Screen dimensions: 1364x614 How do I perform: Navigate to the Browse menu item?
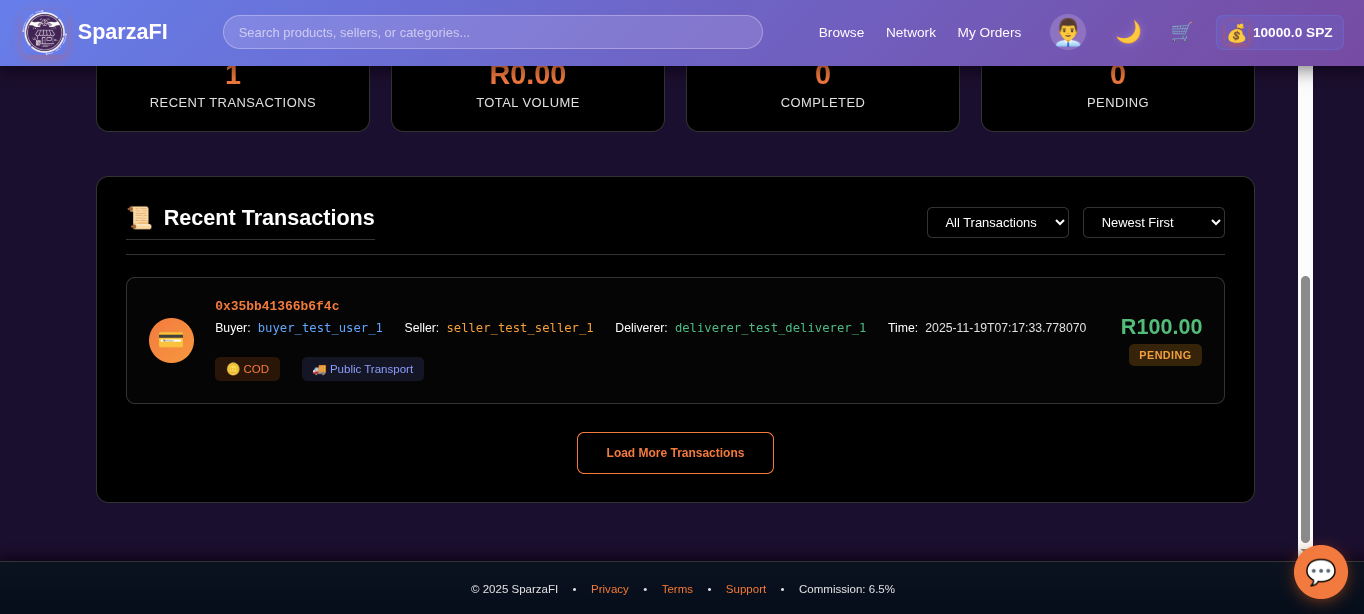tap(841, 32)
